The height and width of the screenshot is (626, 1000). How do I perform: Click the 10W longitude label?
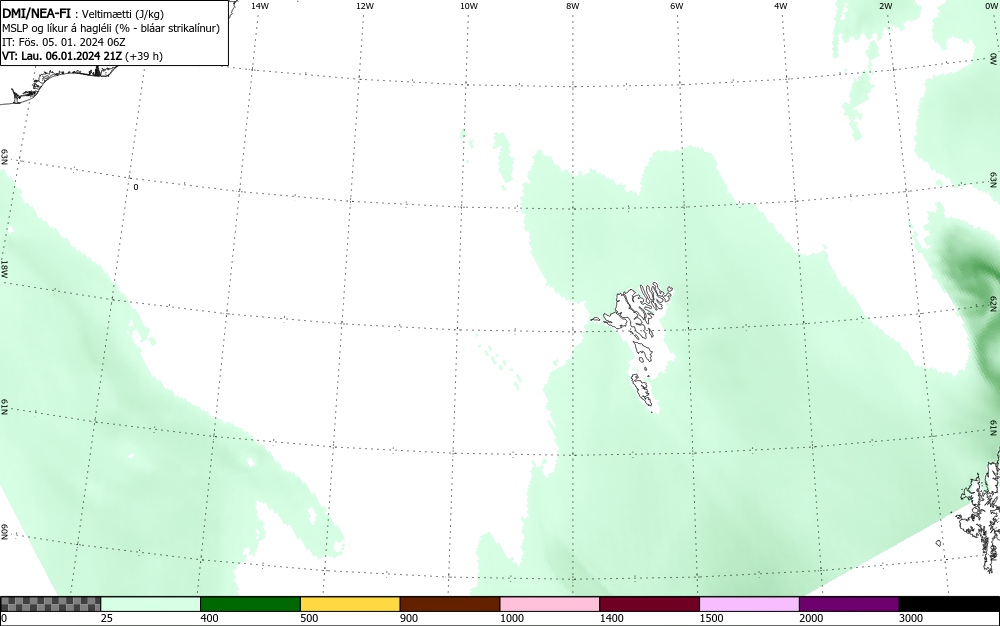469,6
